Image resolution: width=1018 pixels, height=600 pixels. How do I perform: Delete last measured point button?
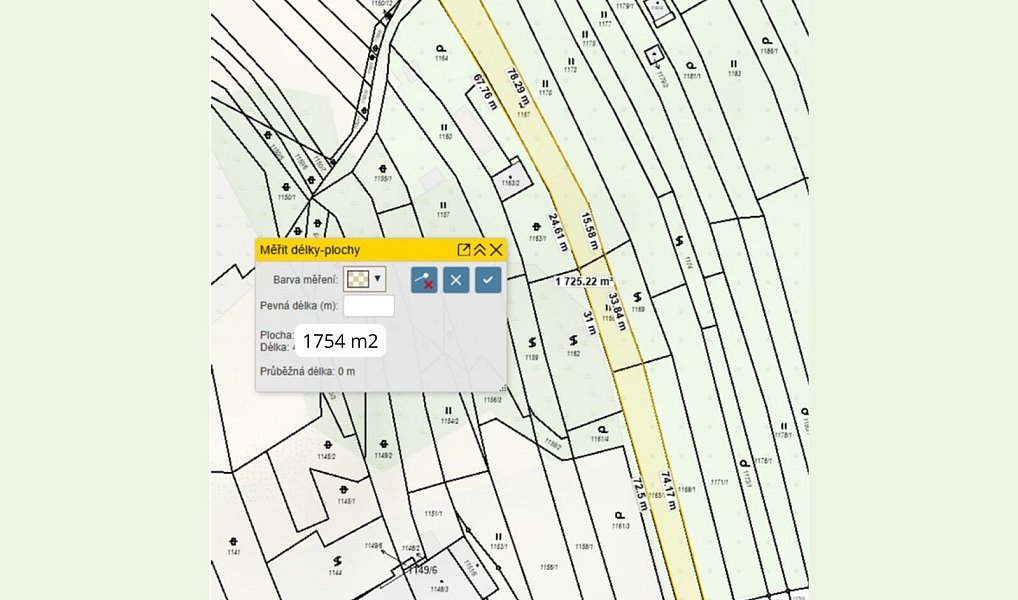[x=424, y=280]
